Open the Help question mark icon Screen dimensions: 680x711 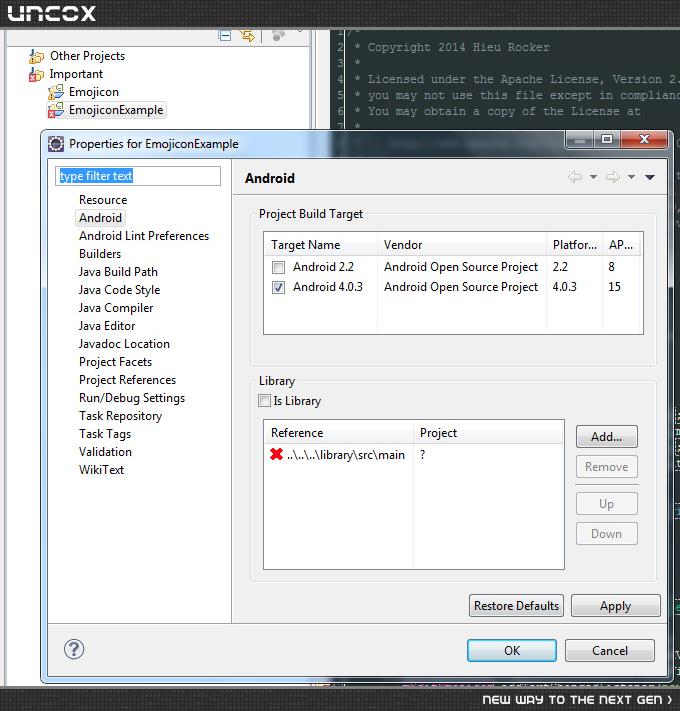(x=74, y=649)
